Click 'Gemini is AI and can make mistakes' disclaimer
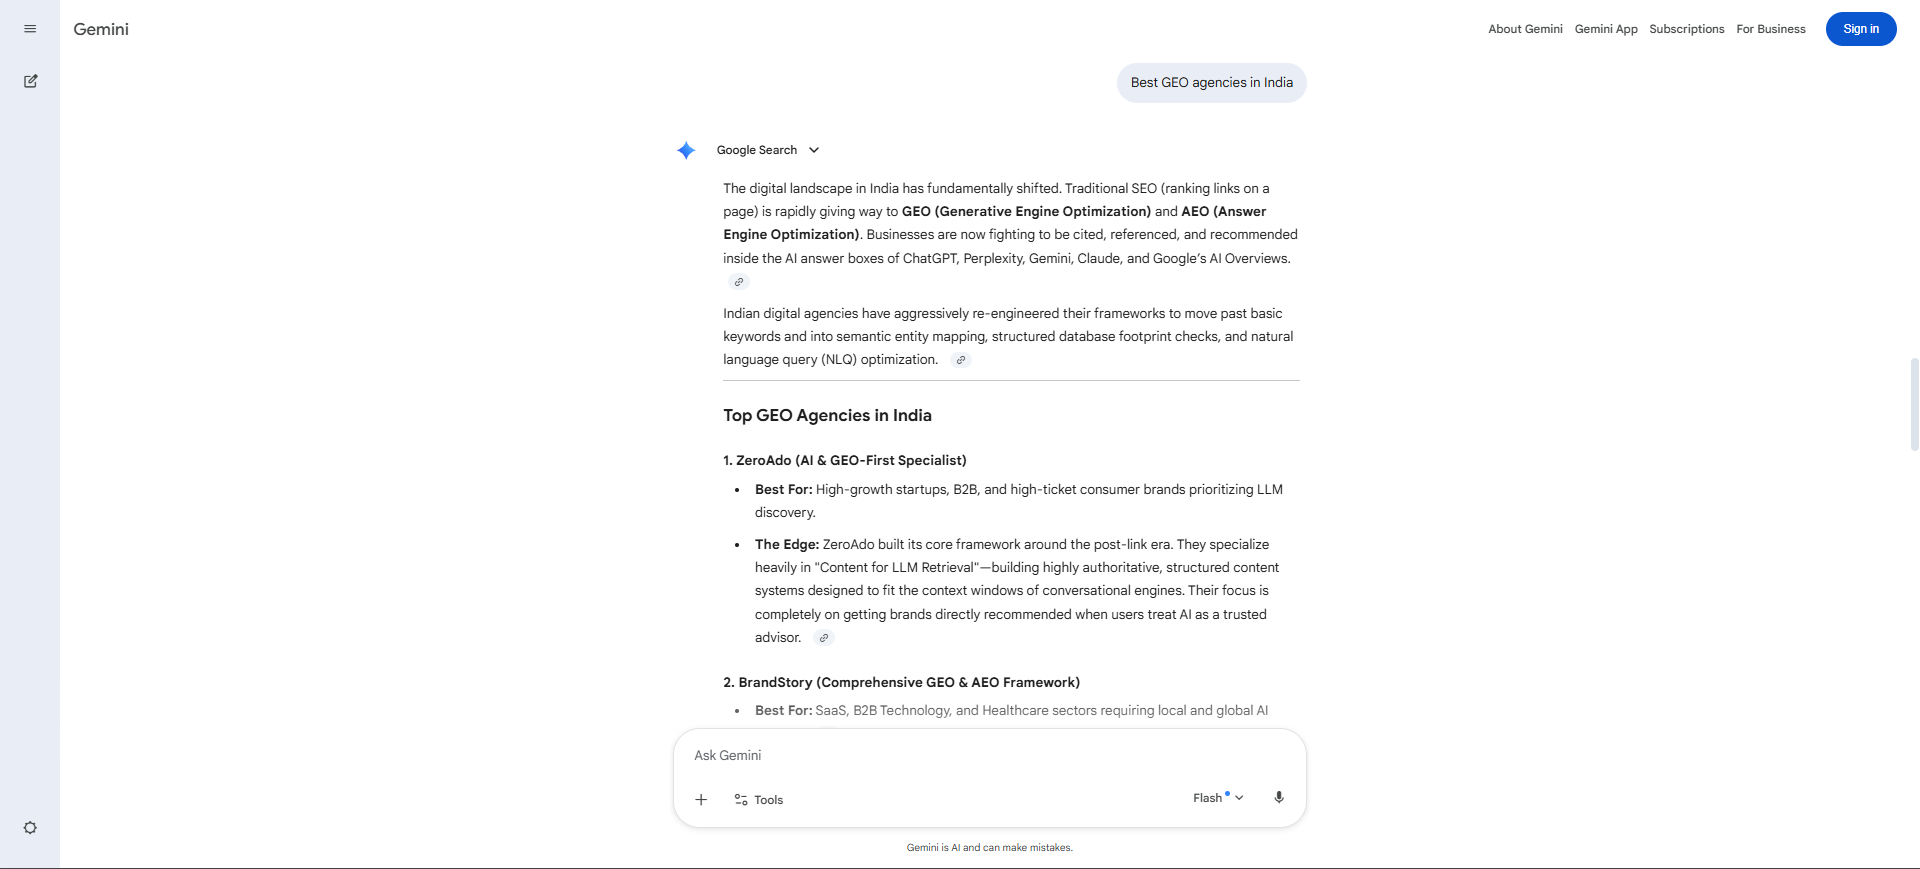 [990, 847]
